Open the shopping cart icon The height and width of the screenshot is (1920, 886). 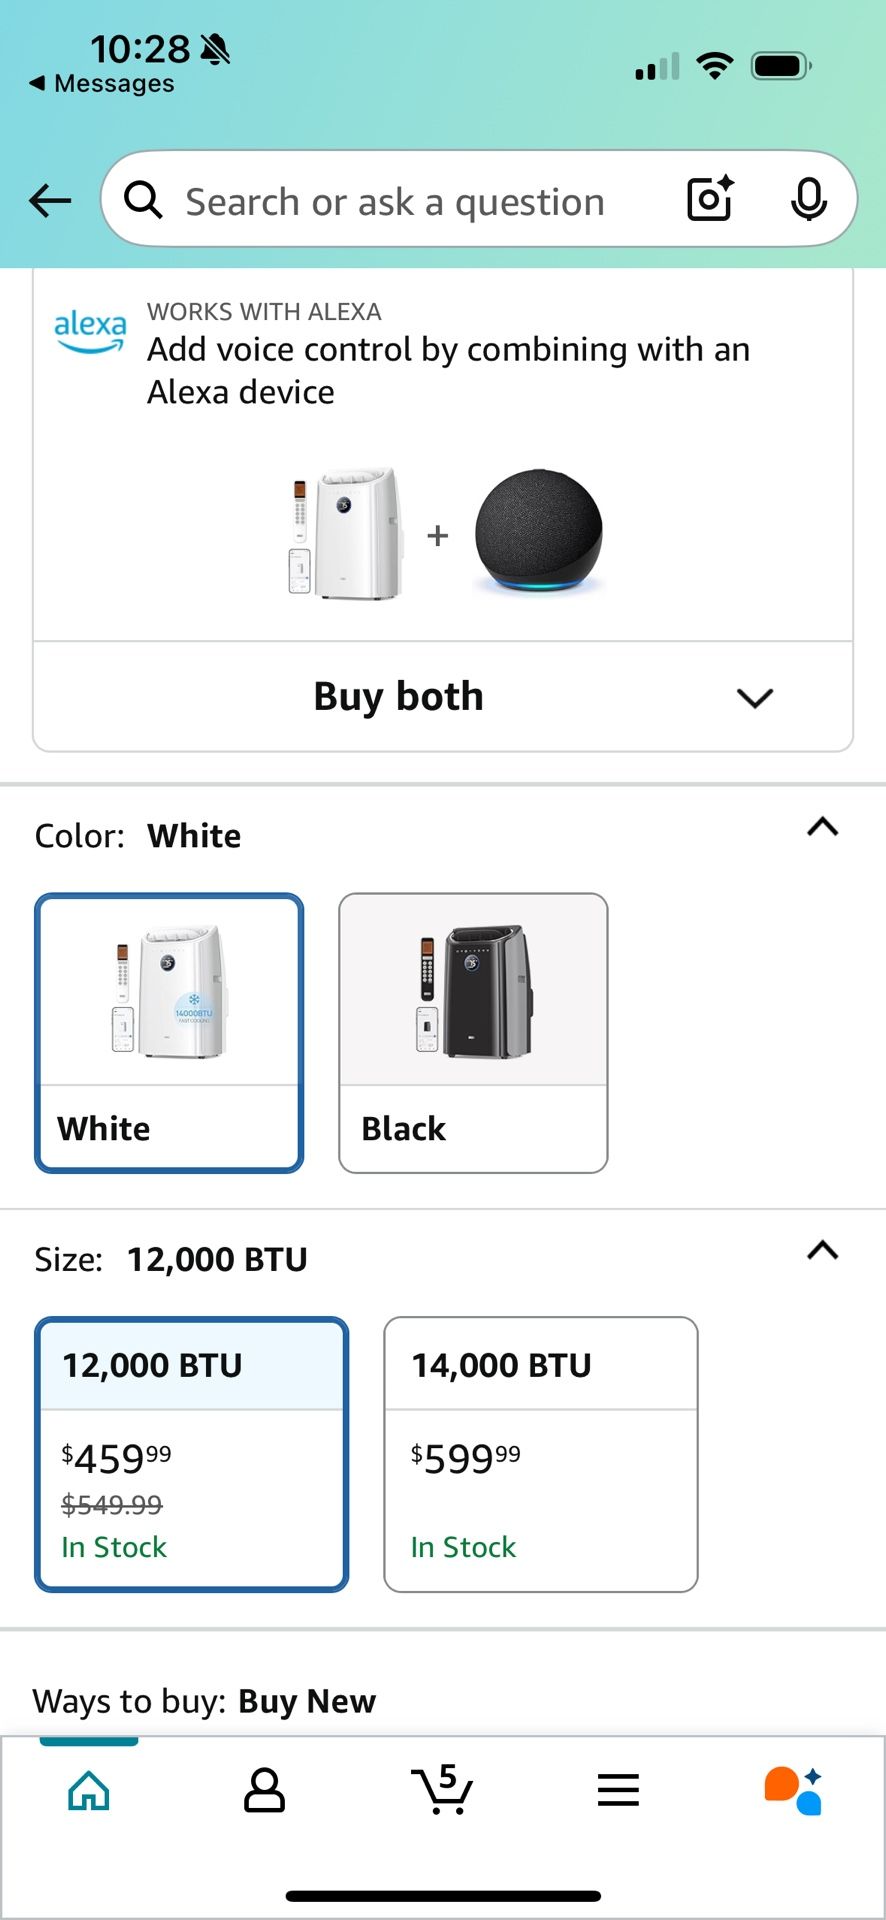(442, 1790)
